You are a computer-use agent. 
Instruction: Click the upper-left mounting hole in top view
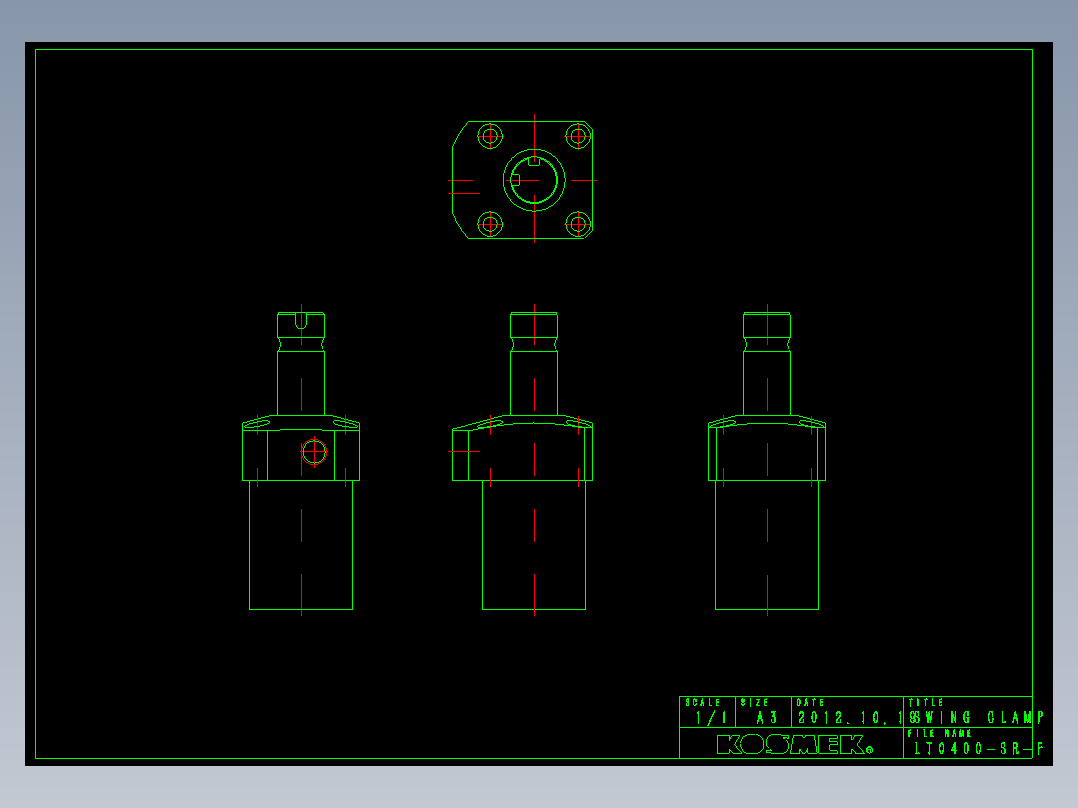(490, 136)
